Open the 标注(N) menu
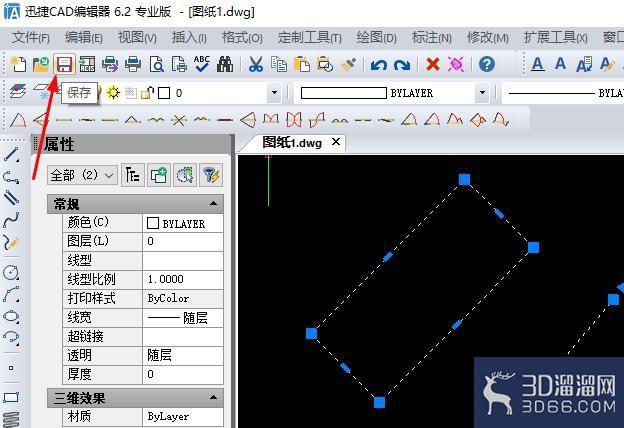This screenshot has height=428, width=624. (432, 38)
